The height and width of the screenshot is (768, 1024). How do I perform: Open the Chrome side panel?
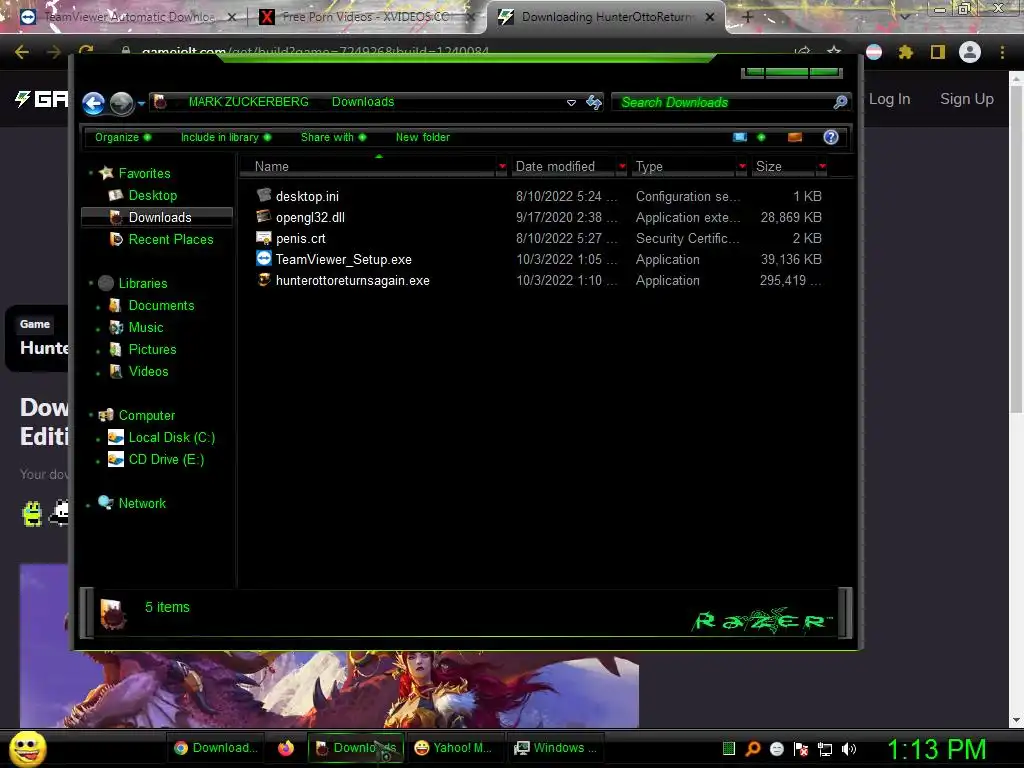[938, 52]
